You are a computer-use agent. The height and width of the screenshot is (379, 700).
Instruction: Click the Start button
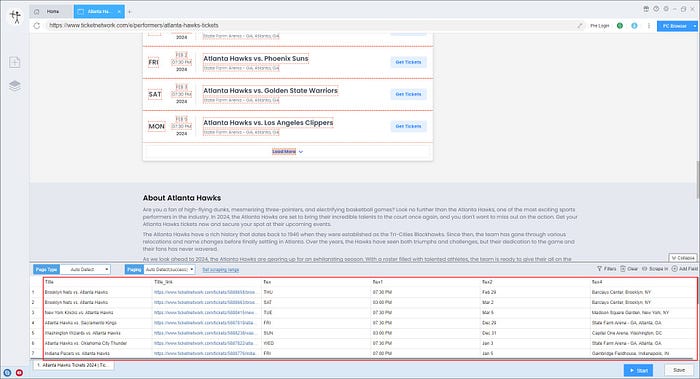pos(638,370)
